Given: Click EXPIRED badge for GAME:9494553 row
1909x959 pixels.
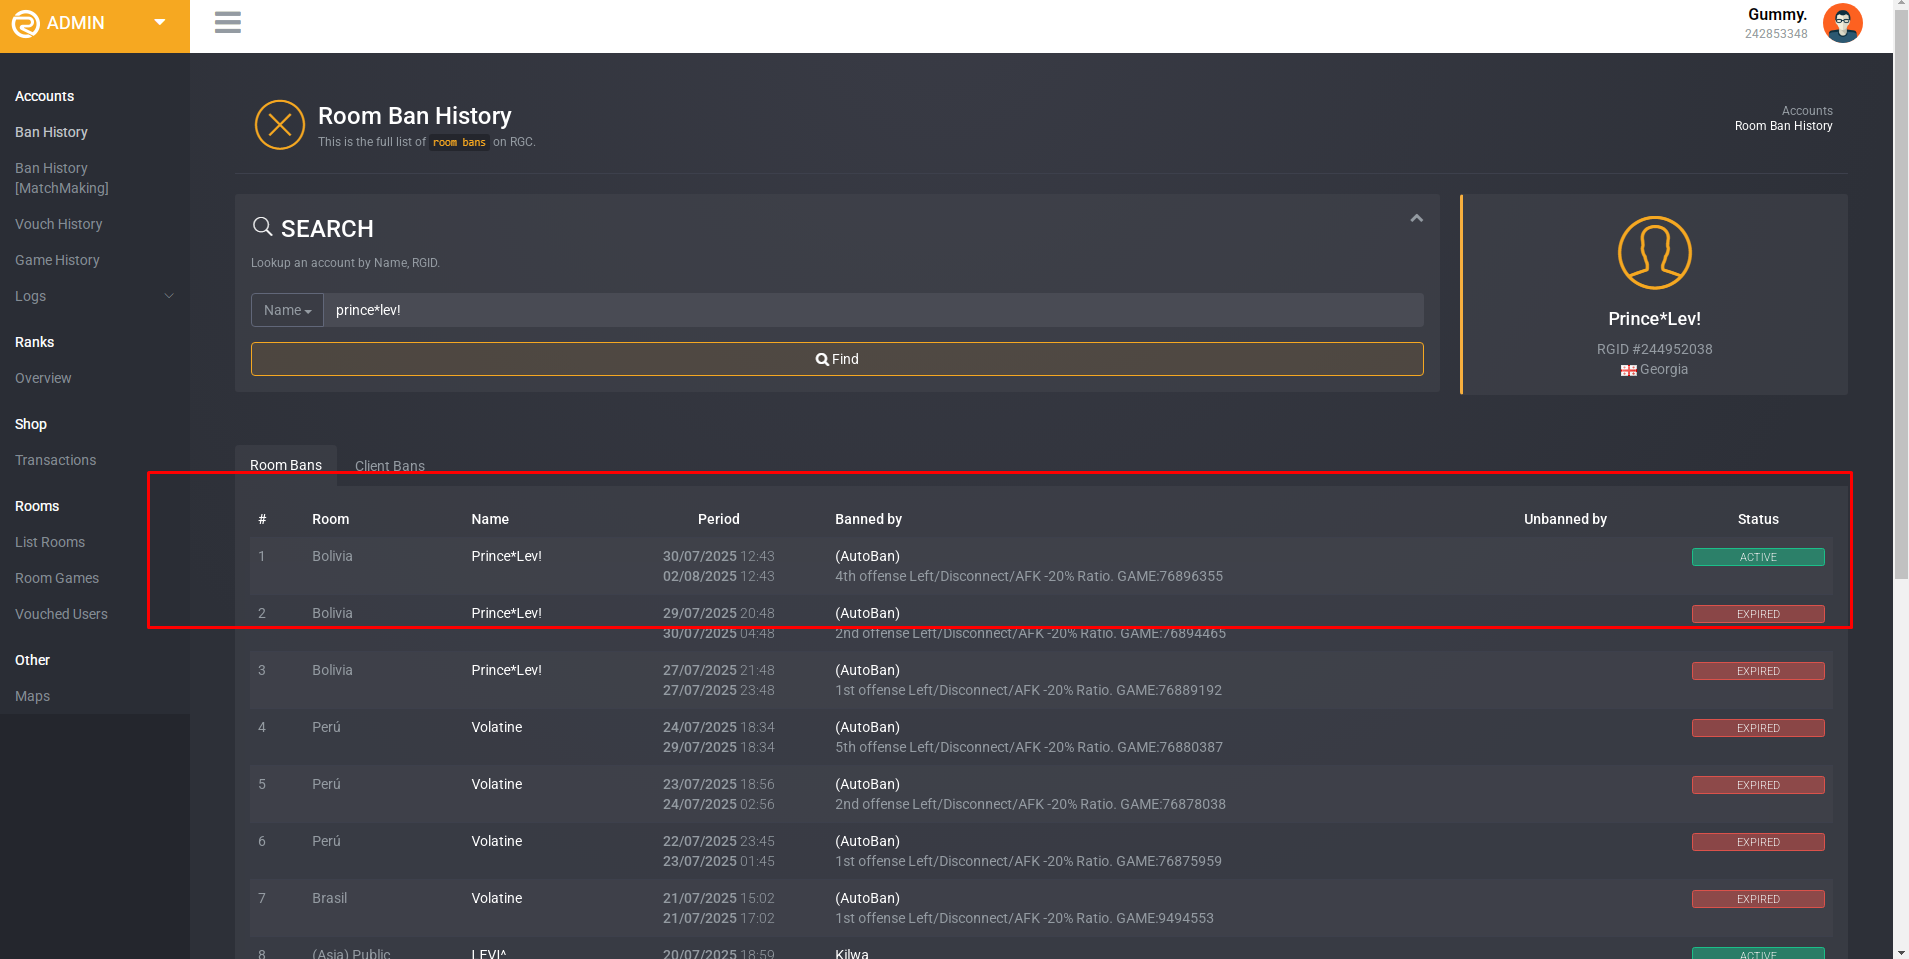Looking at the screenshot, I should (x=1758, y=899).
